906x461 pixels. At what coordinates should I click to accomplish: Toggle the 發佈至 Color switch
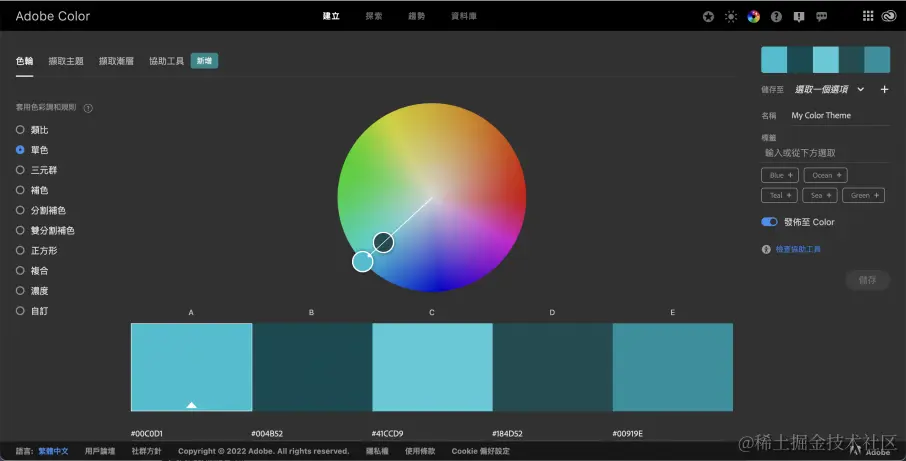pyautogui.click(x=769, y=222)
